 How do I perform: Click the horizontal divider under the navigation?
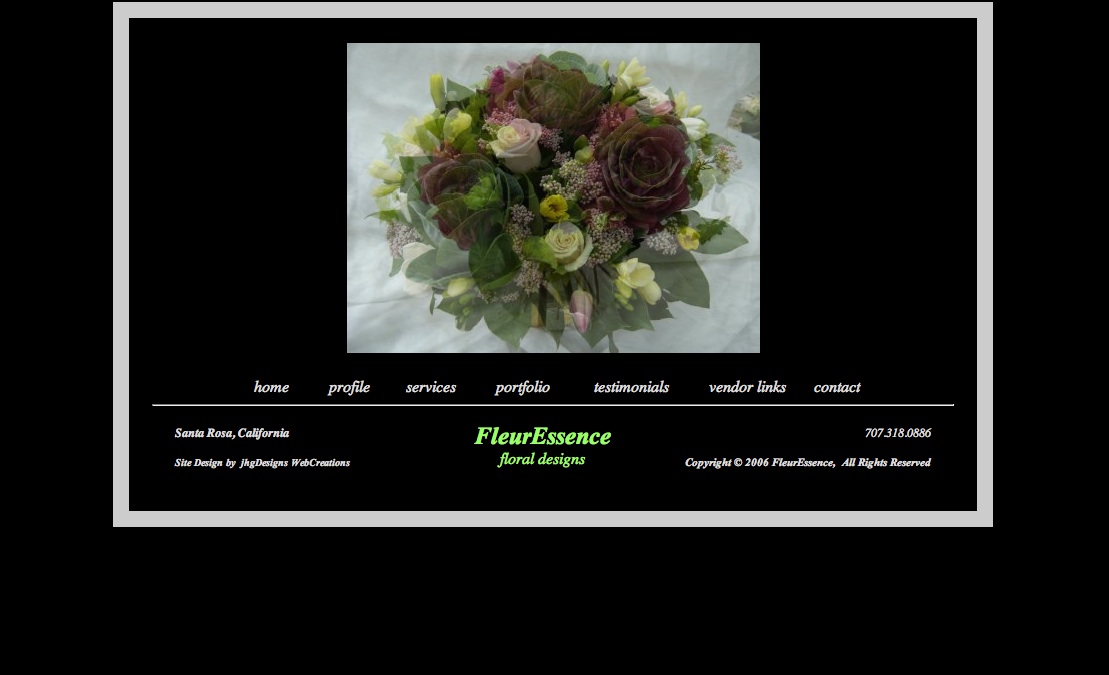(x=553, y=404)
